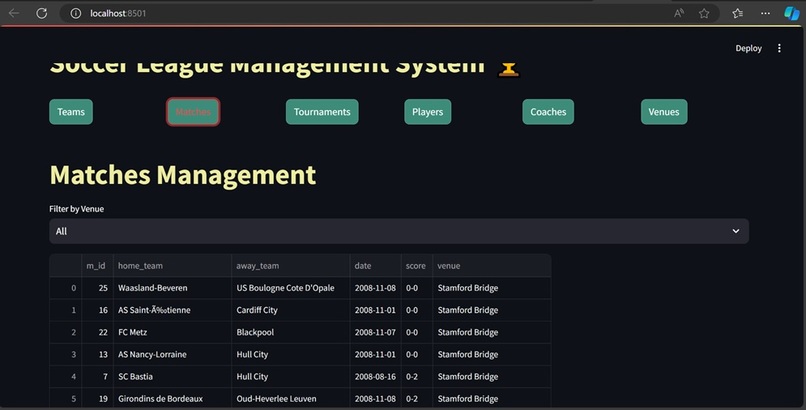Switch to Tournaments section

pyautogui.click(x=322, y=112)
